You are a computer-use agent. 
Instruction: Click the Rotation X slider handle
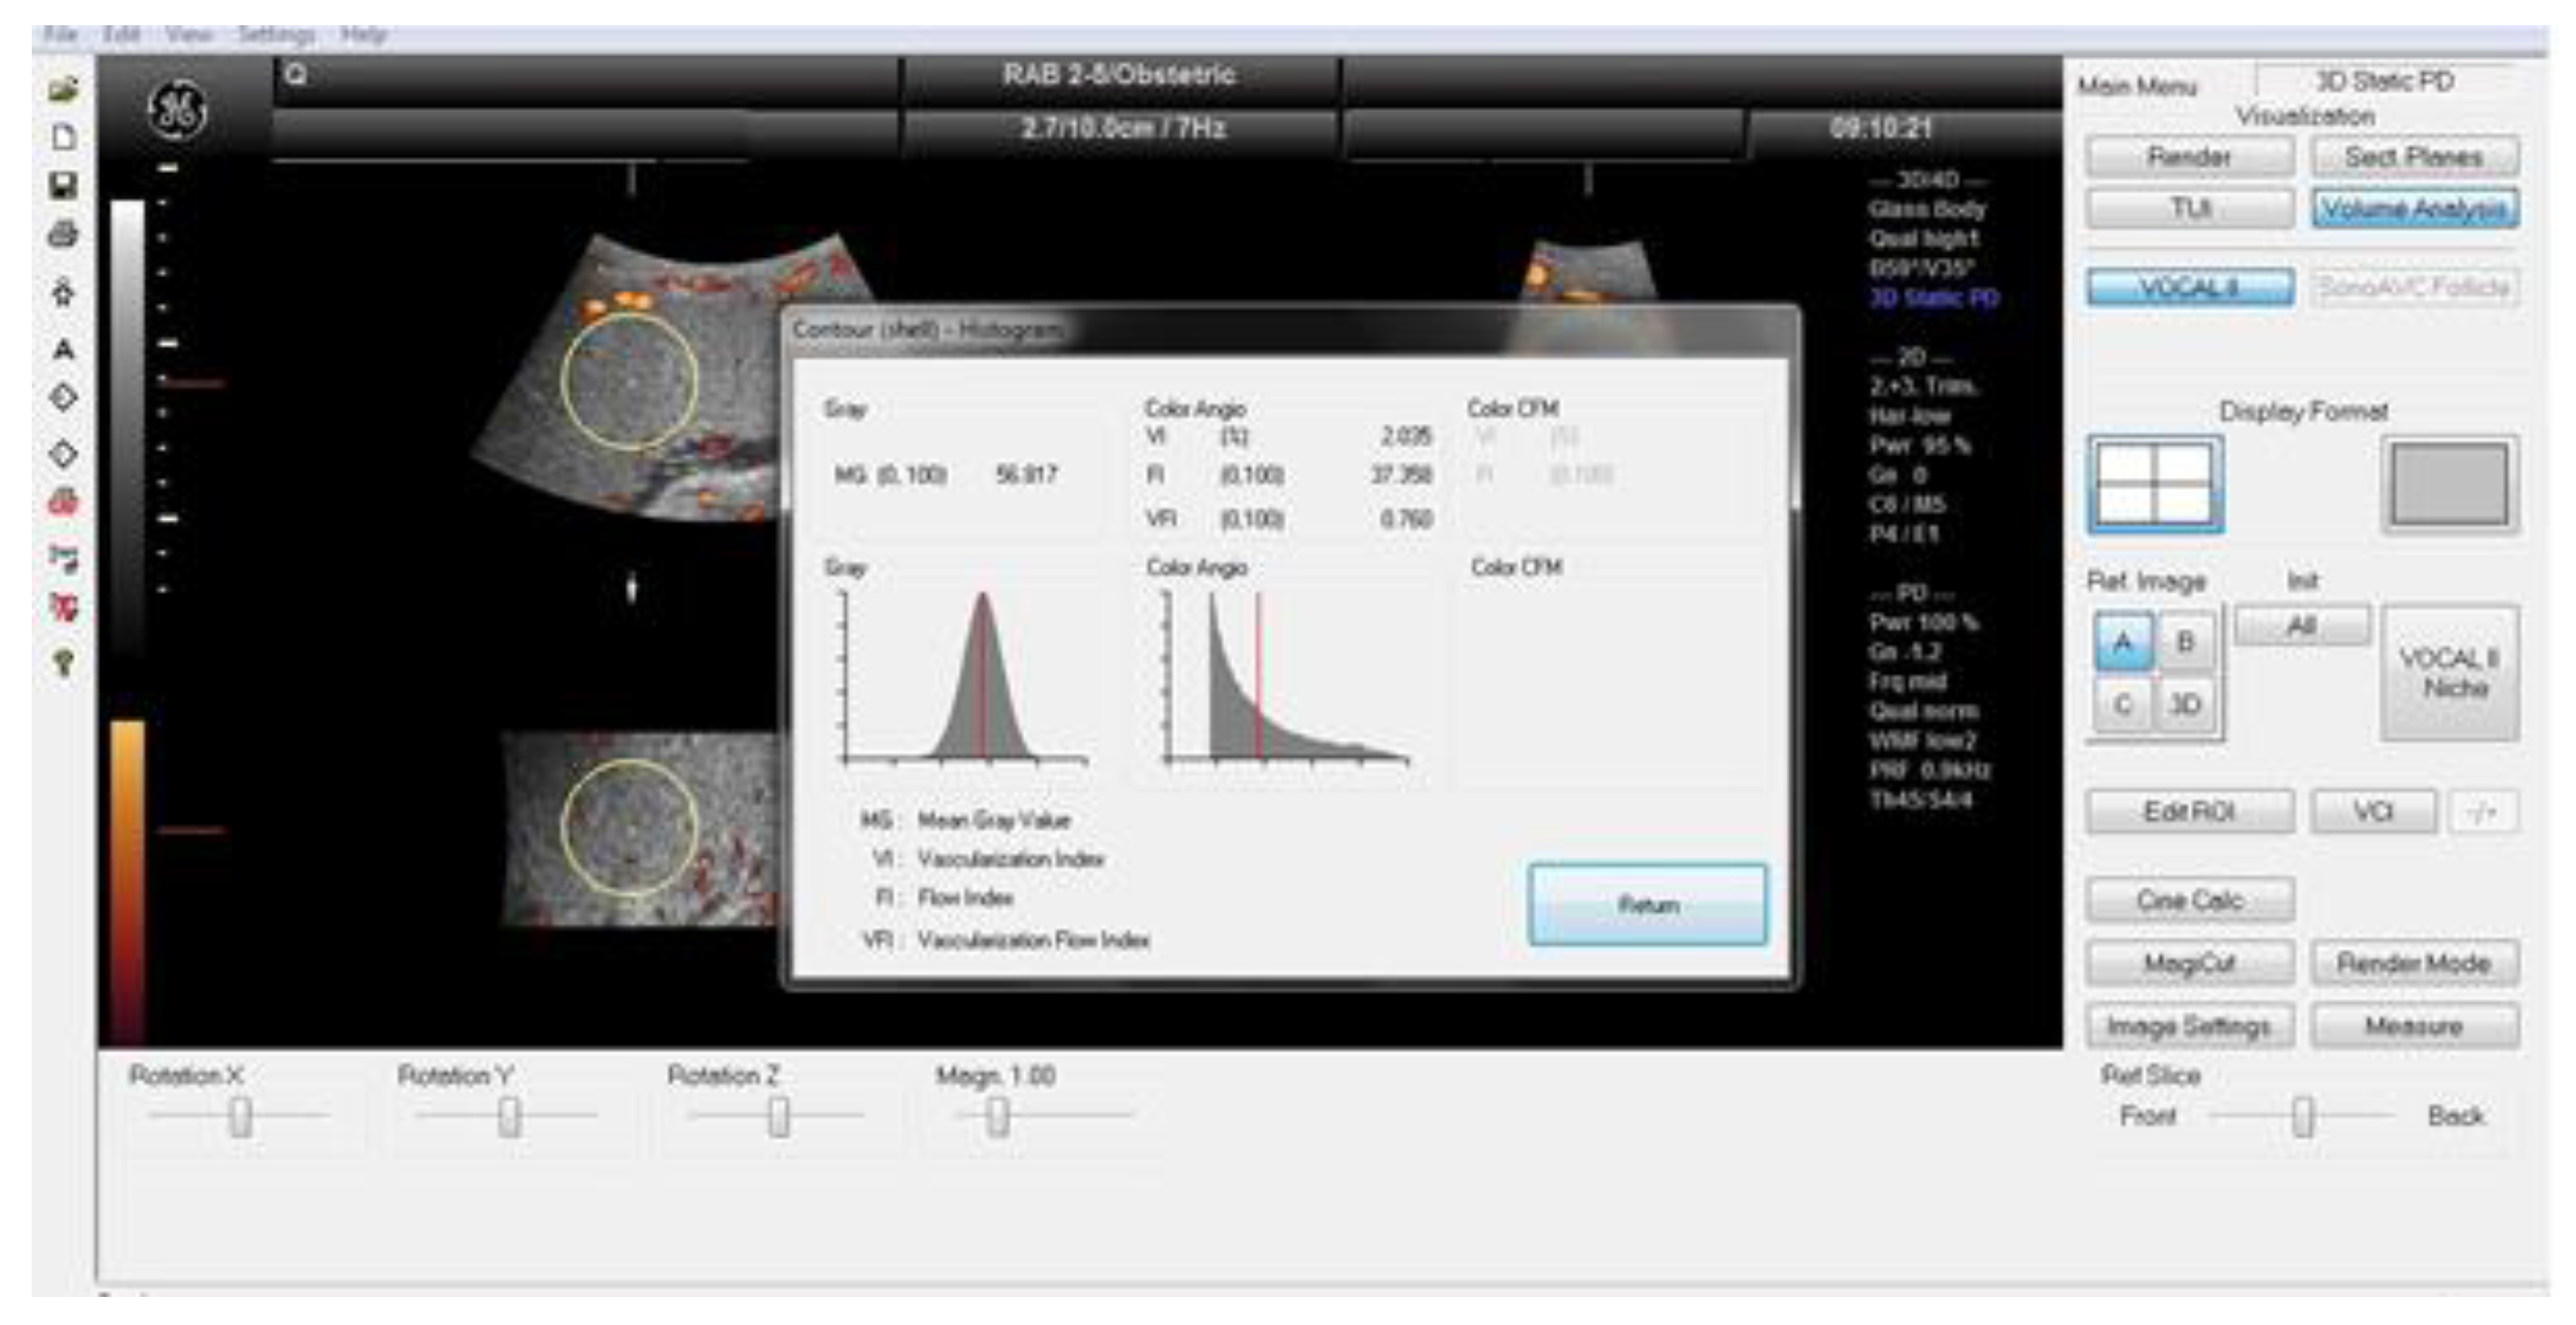click(240, 1116)
